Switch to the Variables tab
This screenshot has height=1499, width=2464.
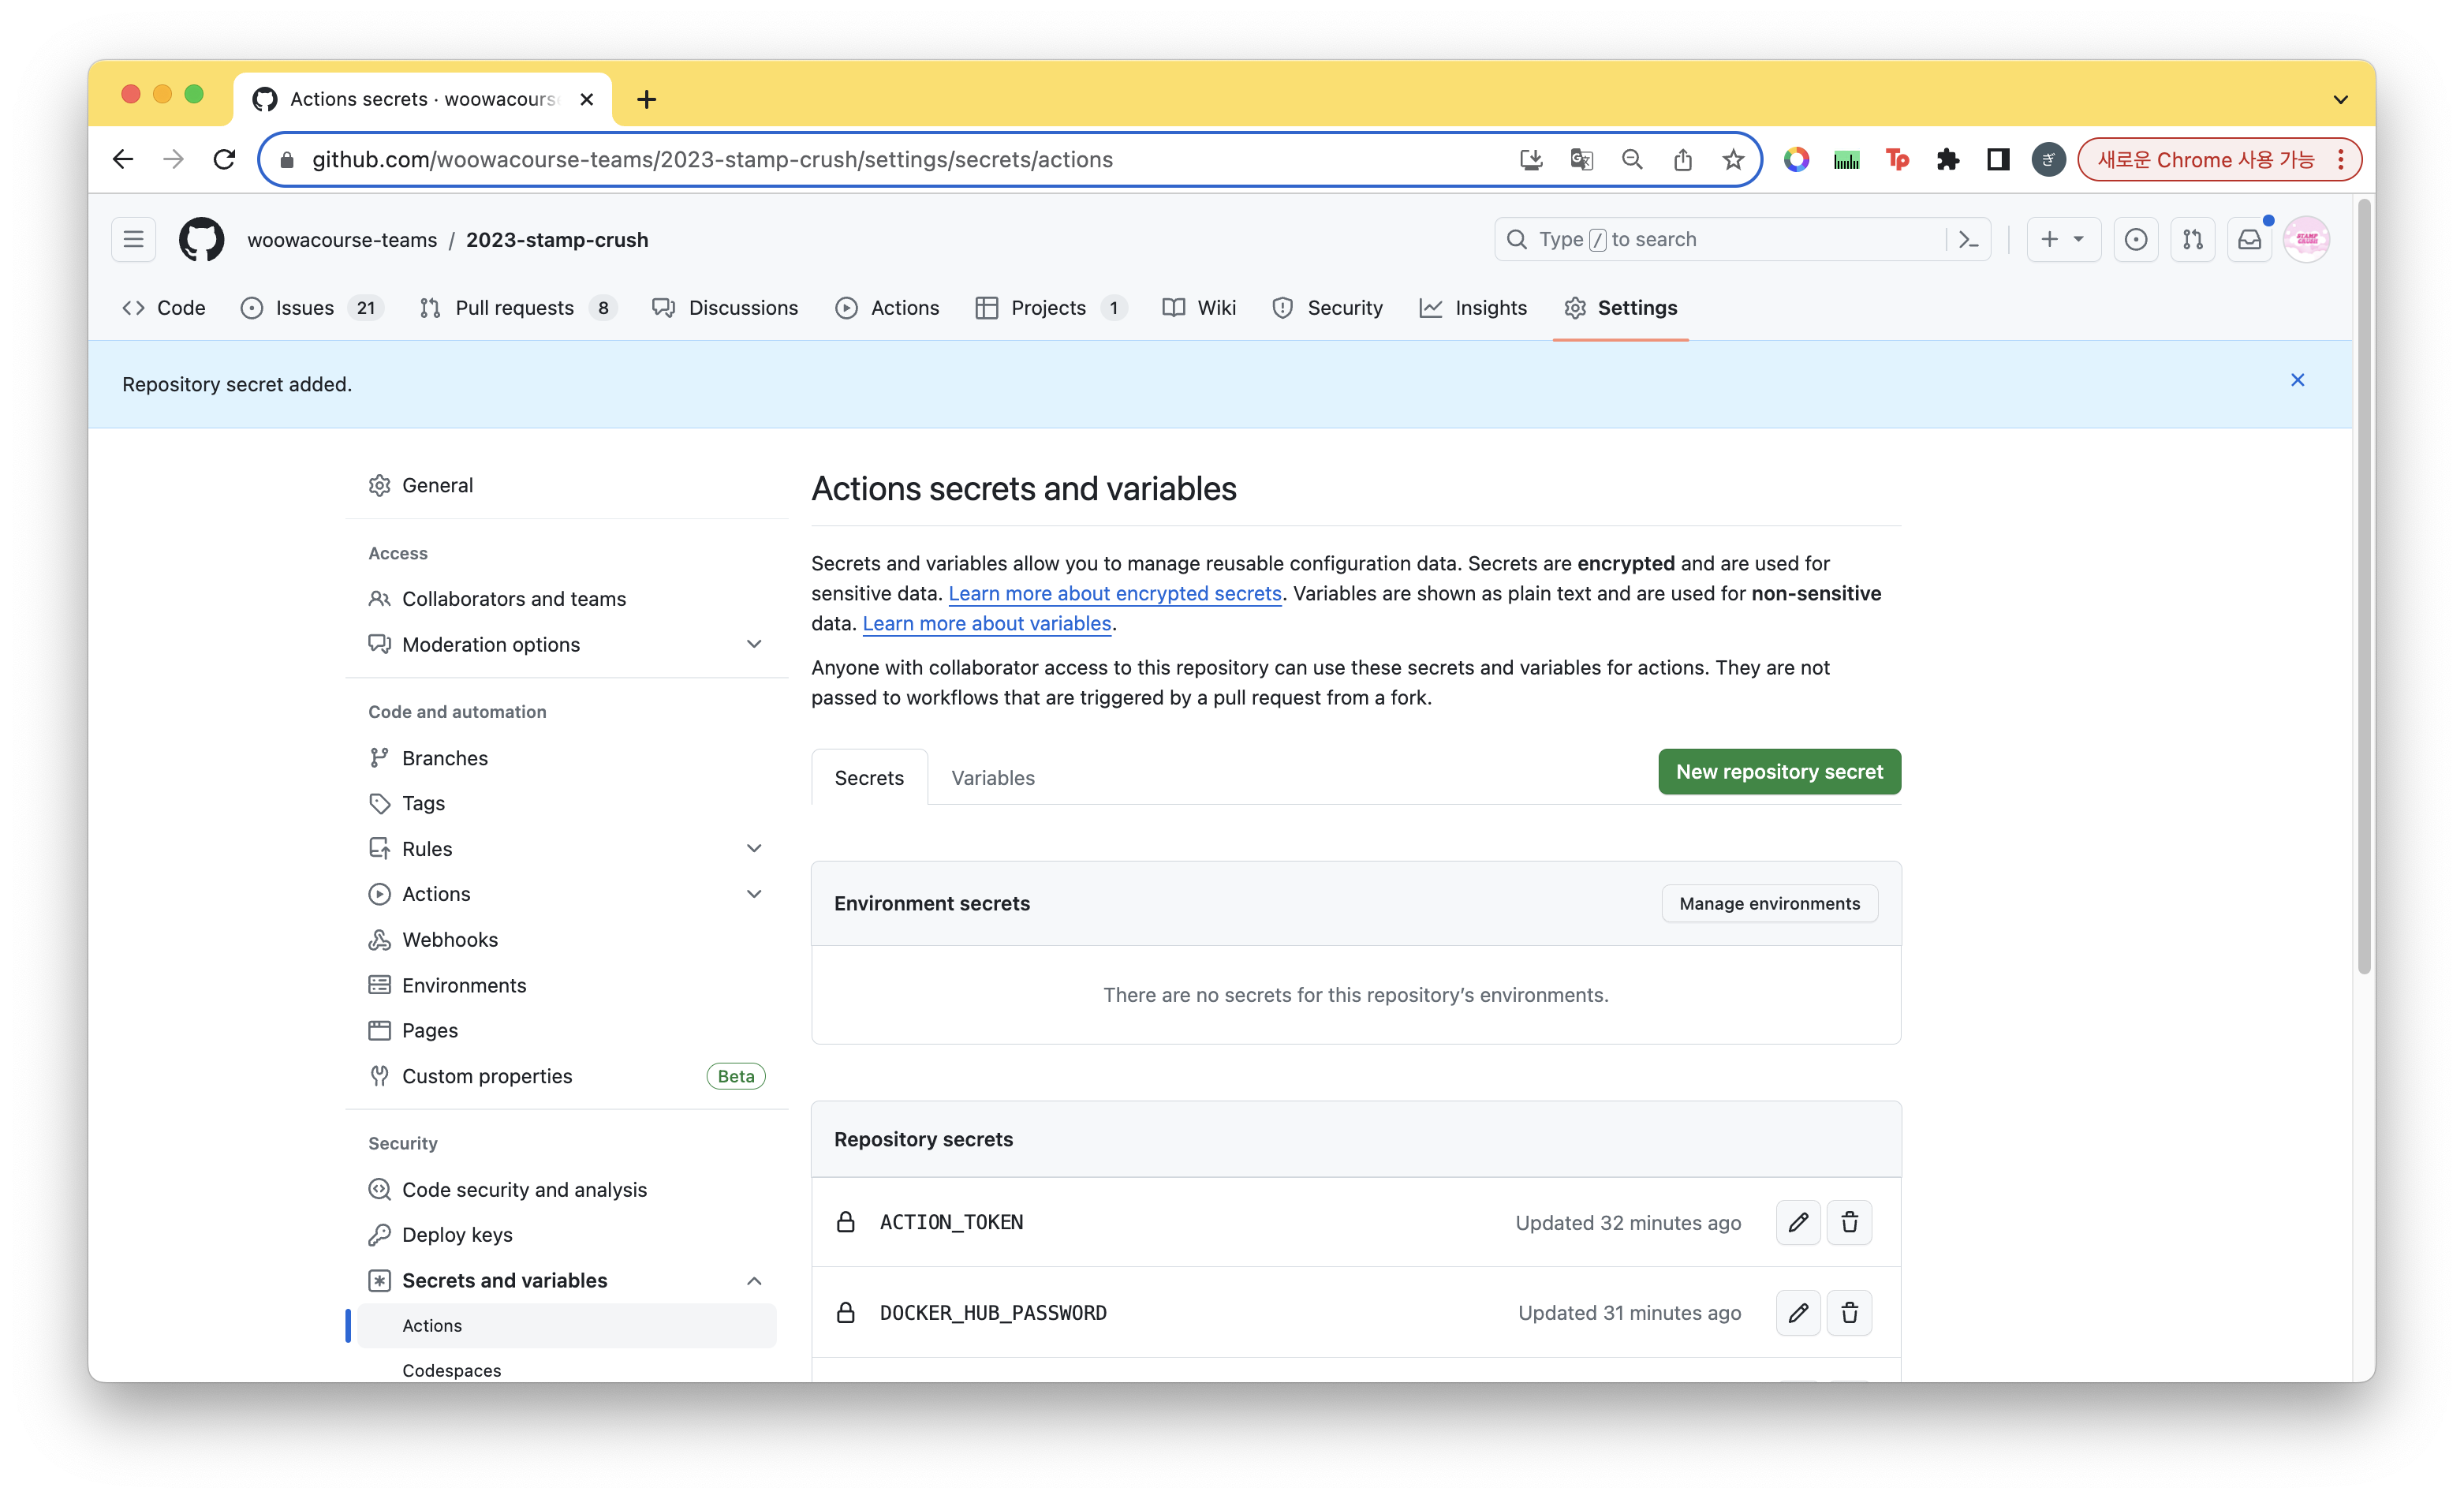pos(992,778)
